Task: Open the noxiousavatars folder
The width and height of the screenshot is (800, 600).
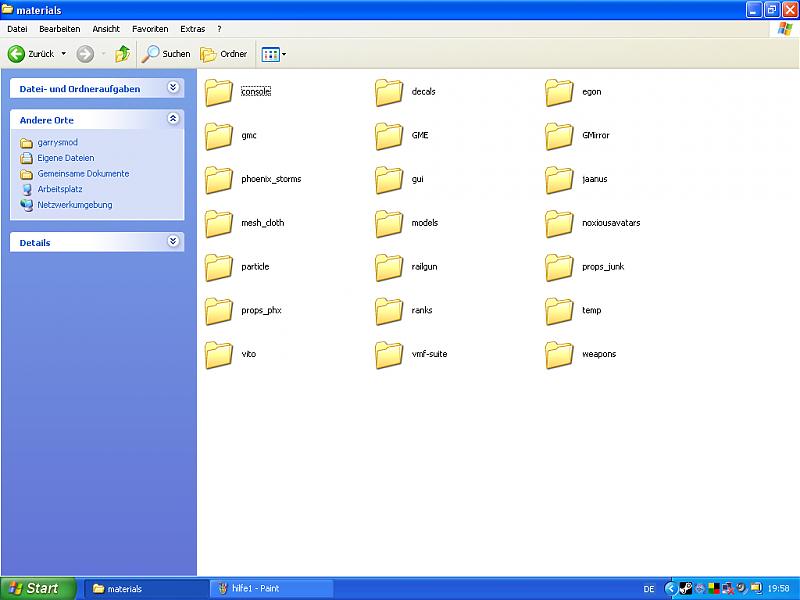Action: [560, 223]
